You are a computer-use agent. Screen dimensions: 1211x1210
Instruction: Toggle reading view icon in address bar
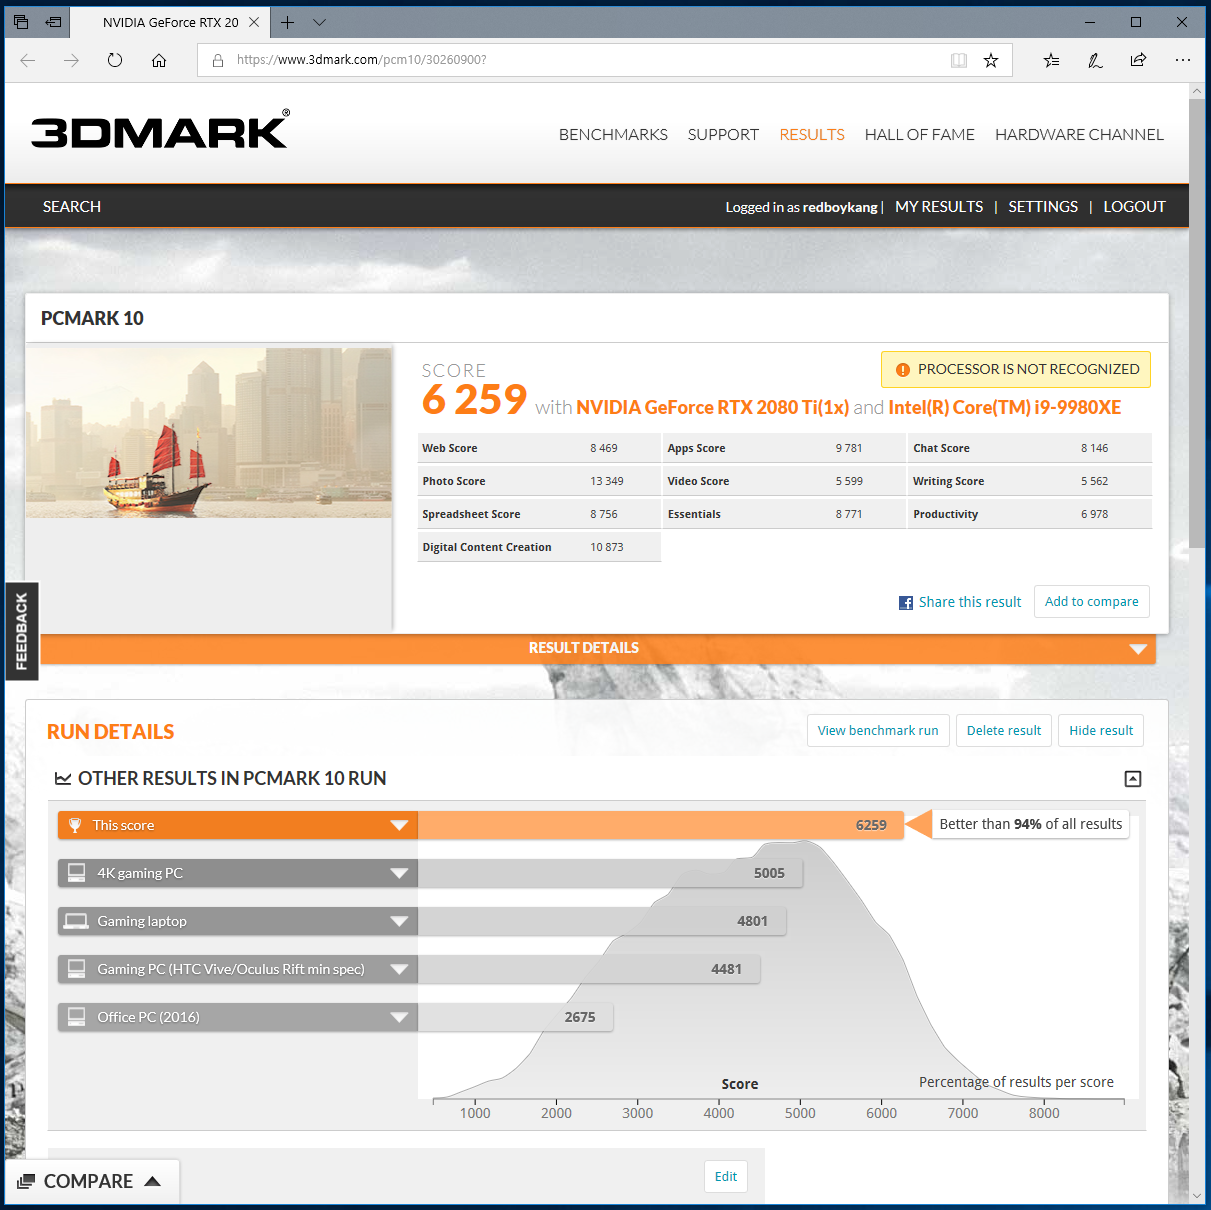click(959, 60)
